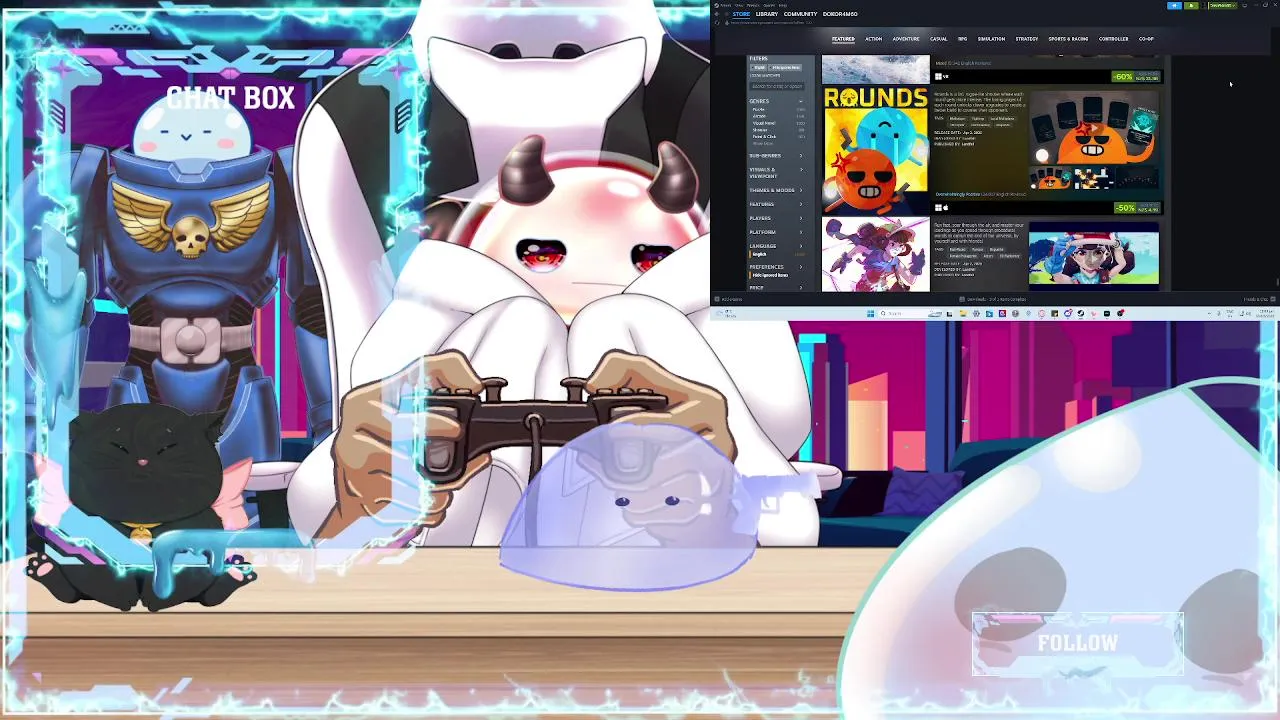The image size is (1280, 720).
Task: Select the ACTION store category
Action: tap(873, 39)
